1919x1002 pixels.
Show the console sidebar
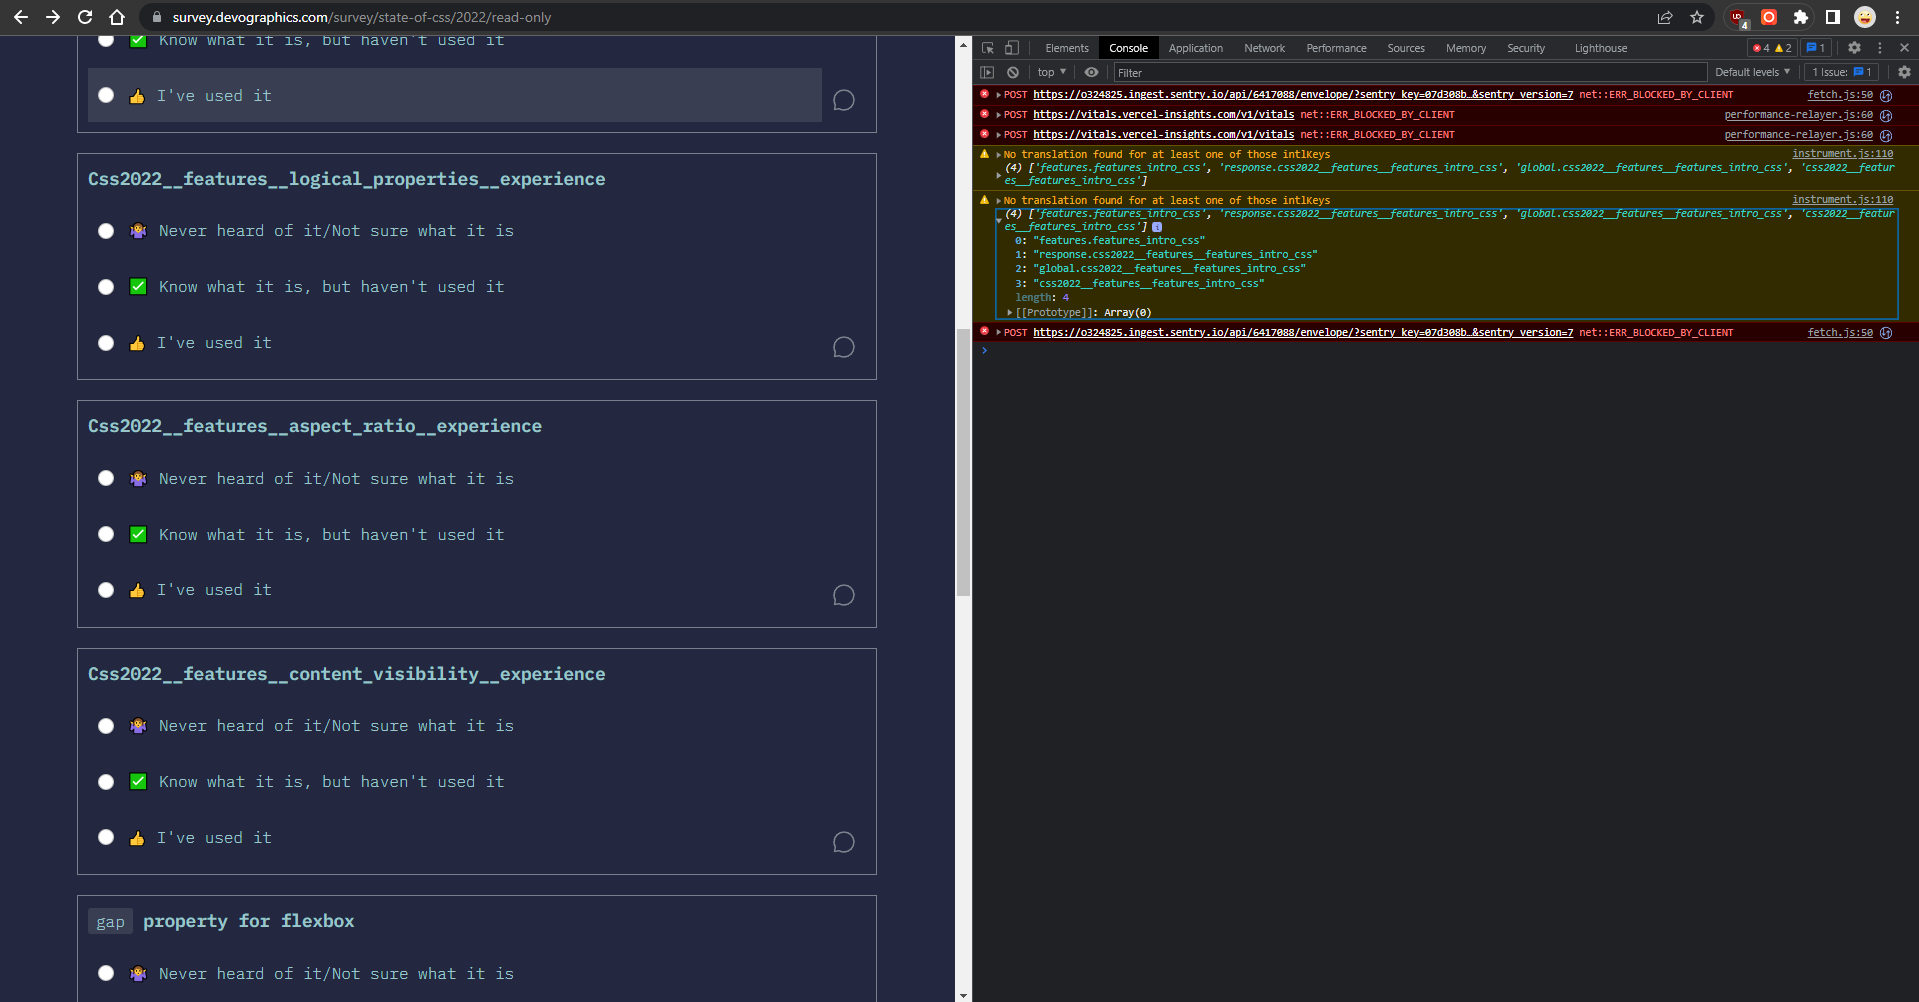click(x=987, y=72)
